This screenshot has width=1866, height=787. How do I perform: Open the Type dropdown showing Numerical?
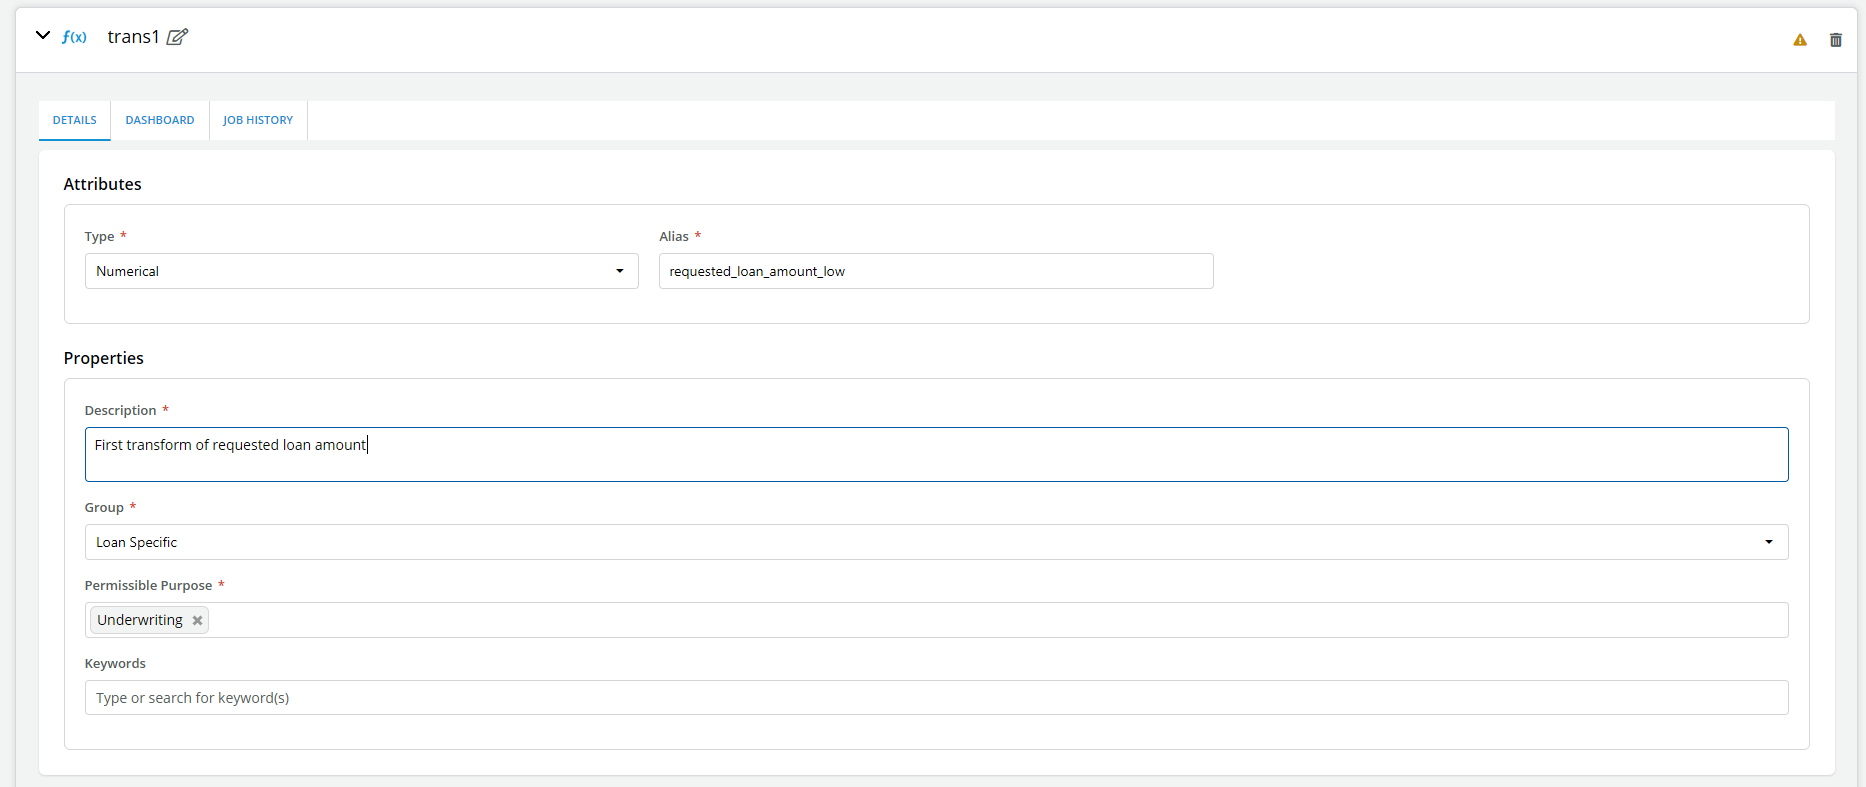[350, 271]
